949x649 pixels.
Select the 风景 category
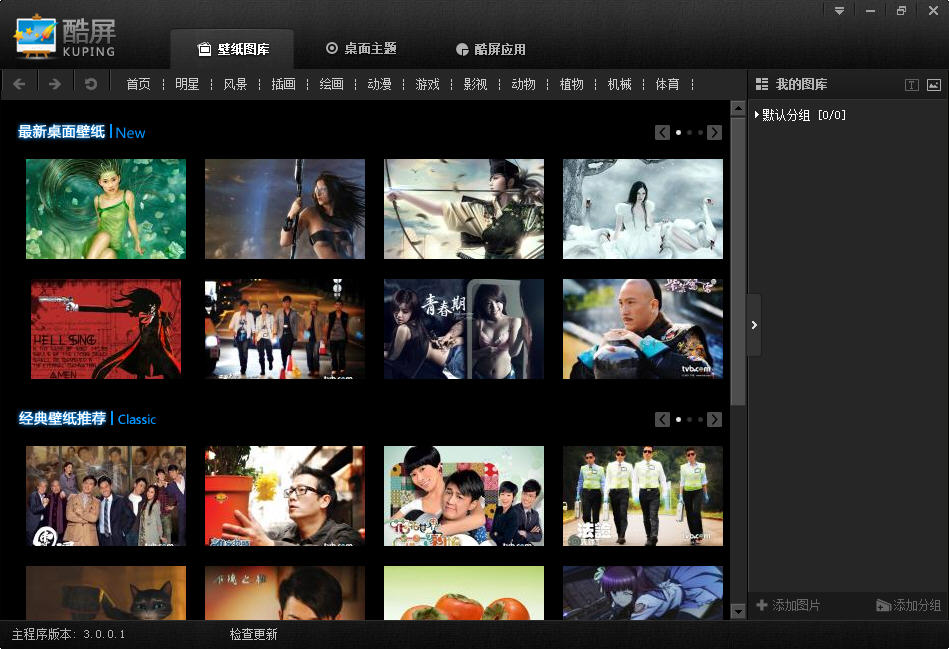[235, 84]
